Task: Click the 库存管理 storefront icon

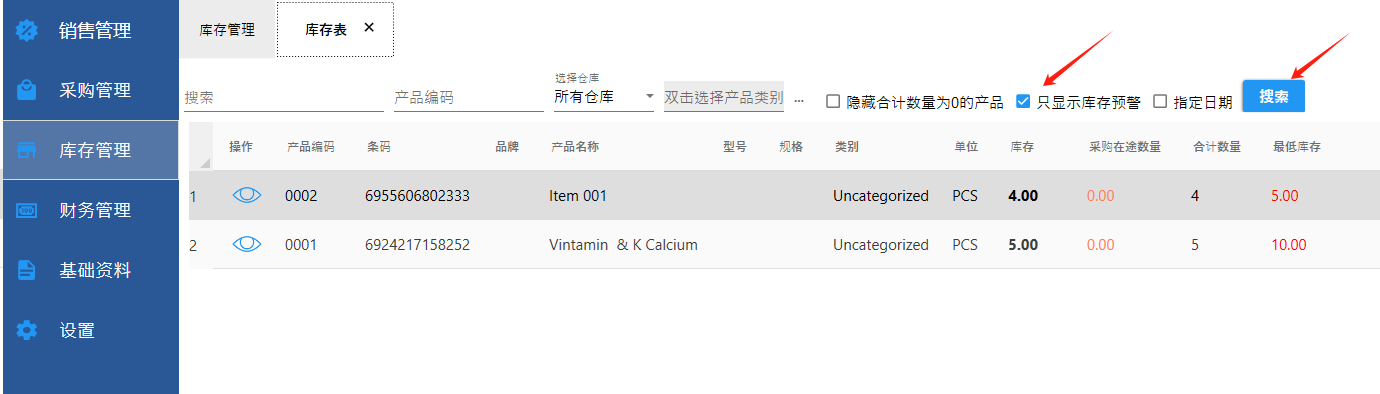Action: [27, 150]
